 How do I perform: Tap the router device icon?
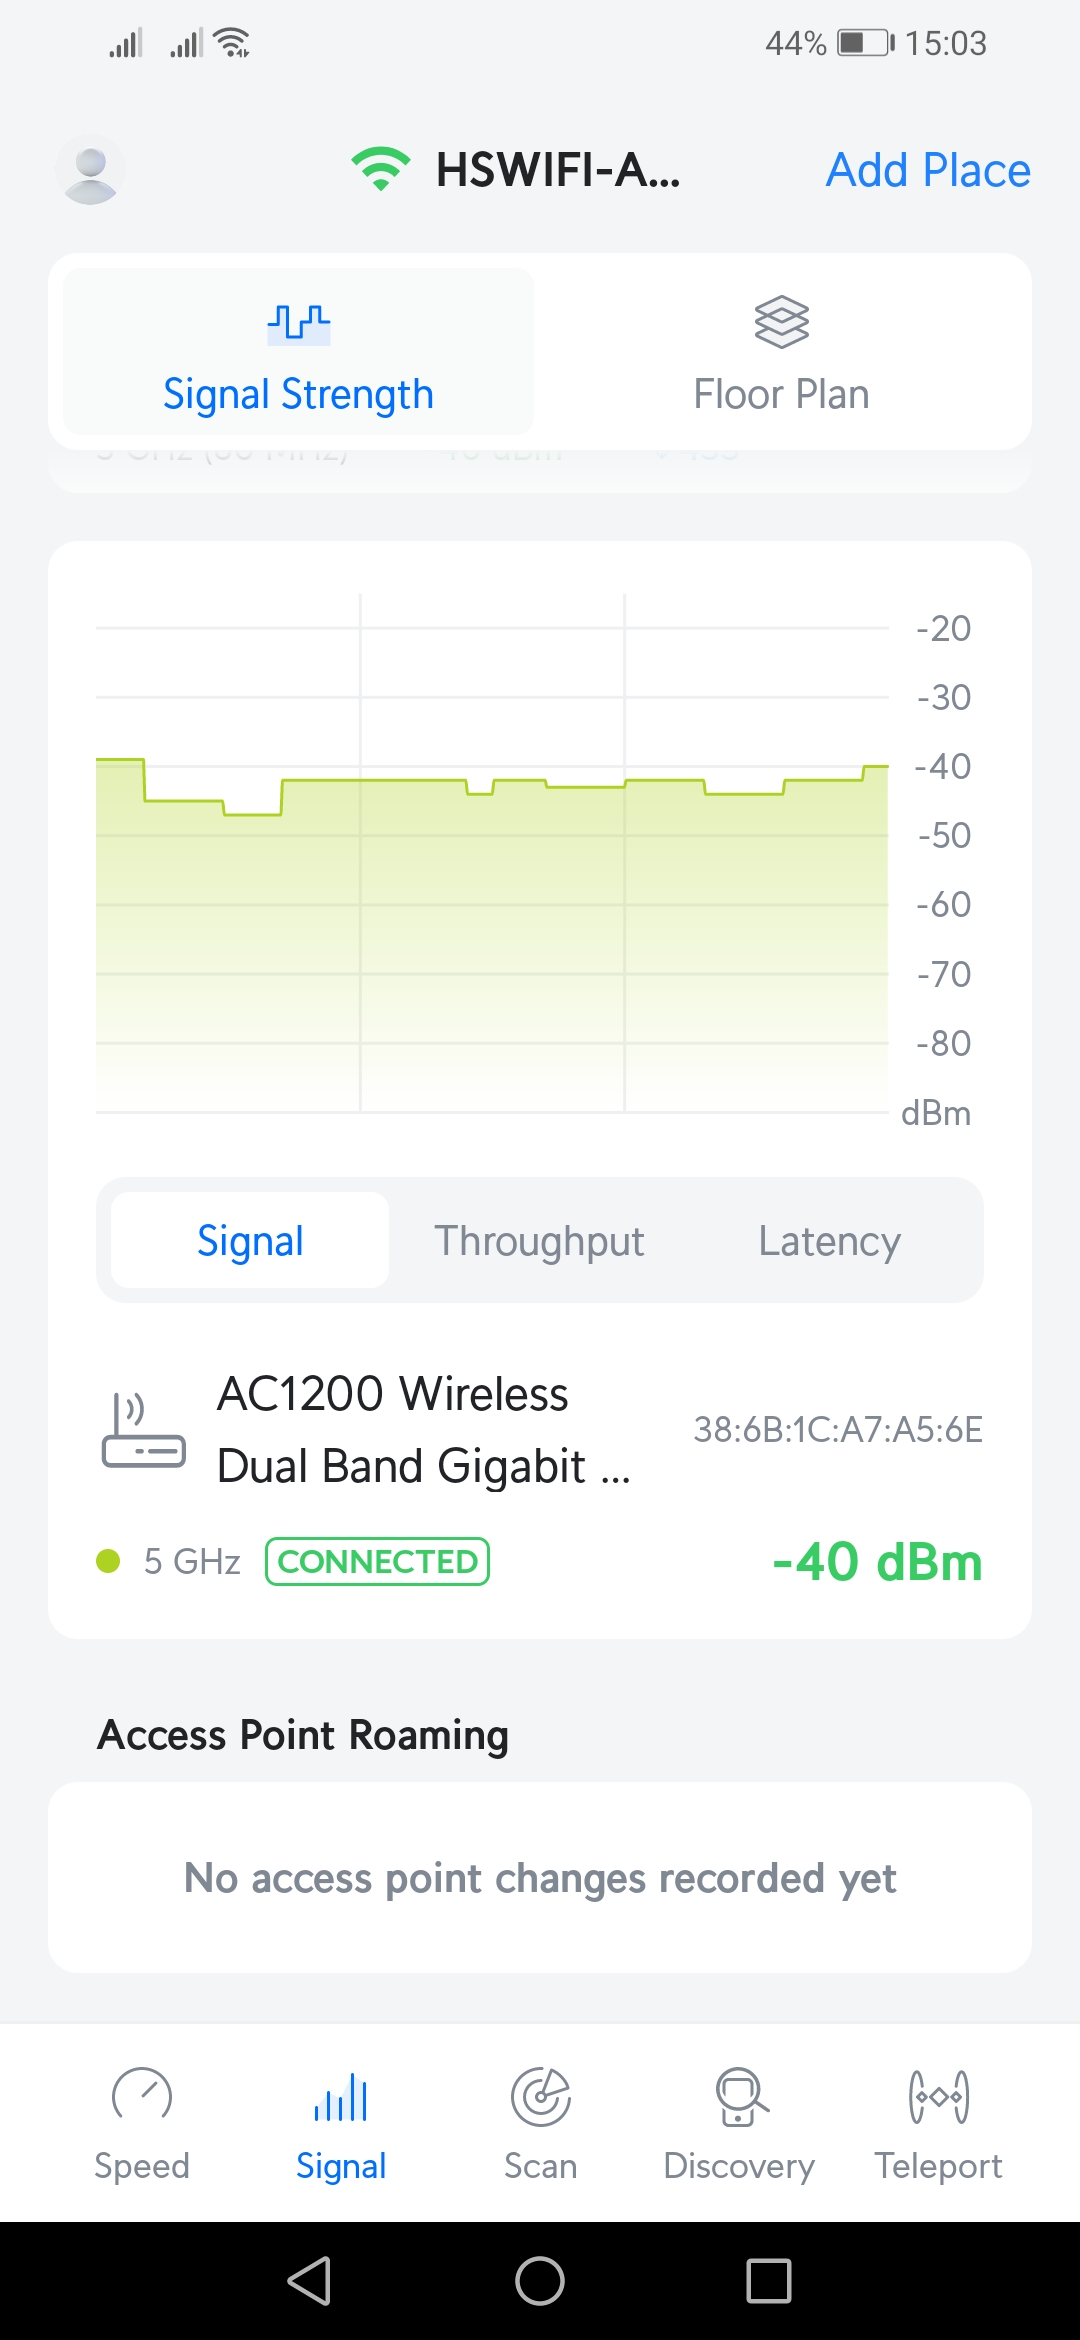(144, 1431)
